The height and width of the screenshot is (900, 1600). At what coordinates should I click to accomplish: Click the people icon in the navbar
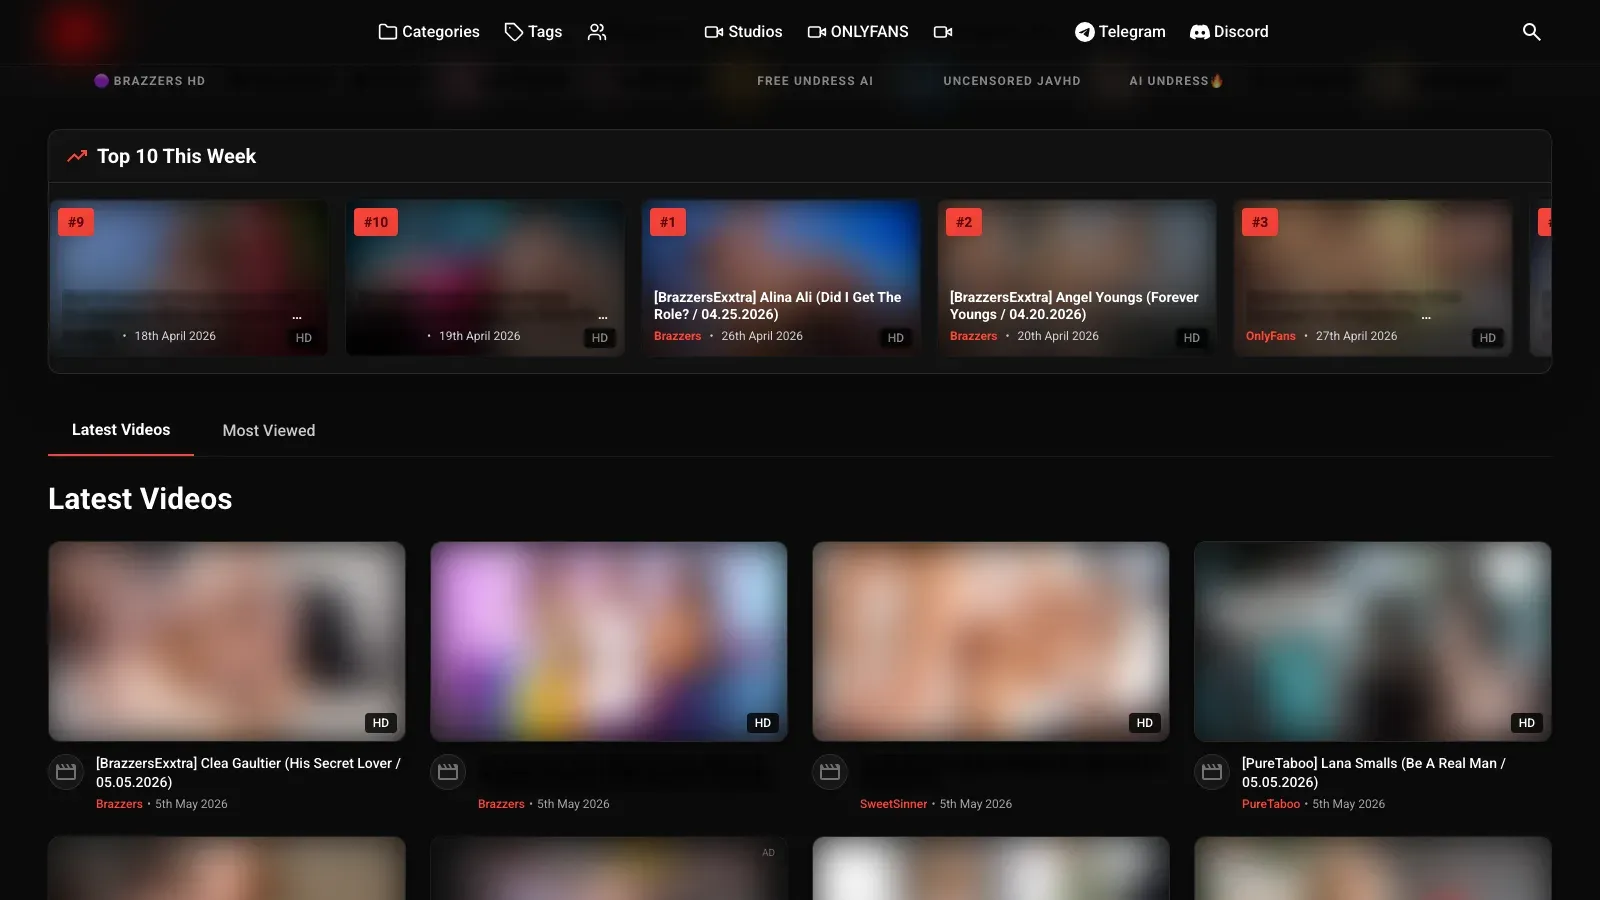coord(597,32)
